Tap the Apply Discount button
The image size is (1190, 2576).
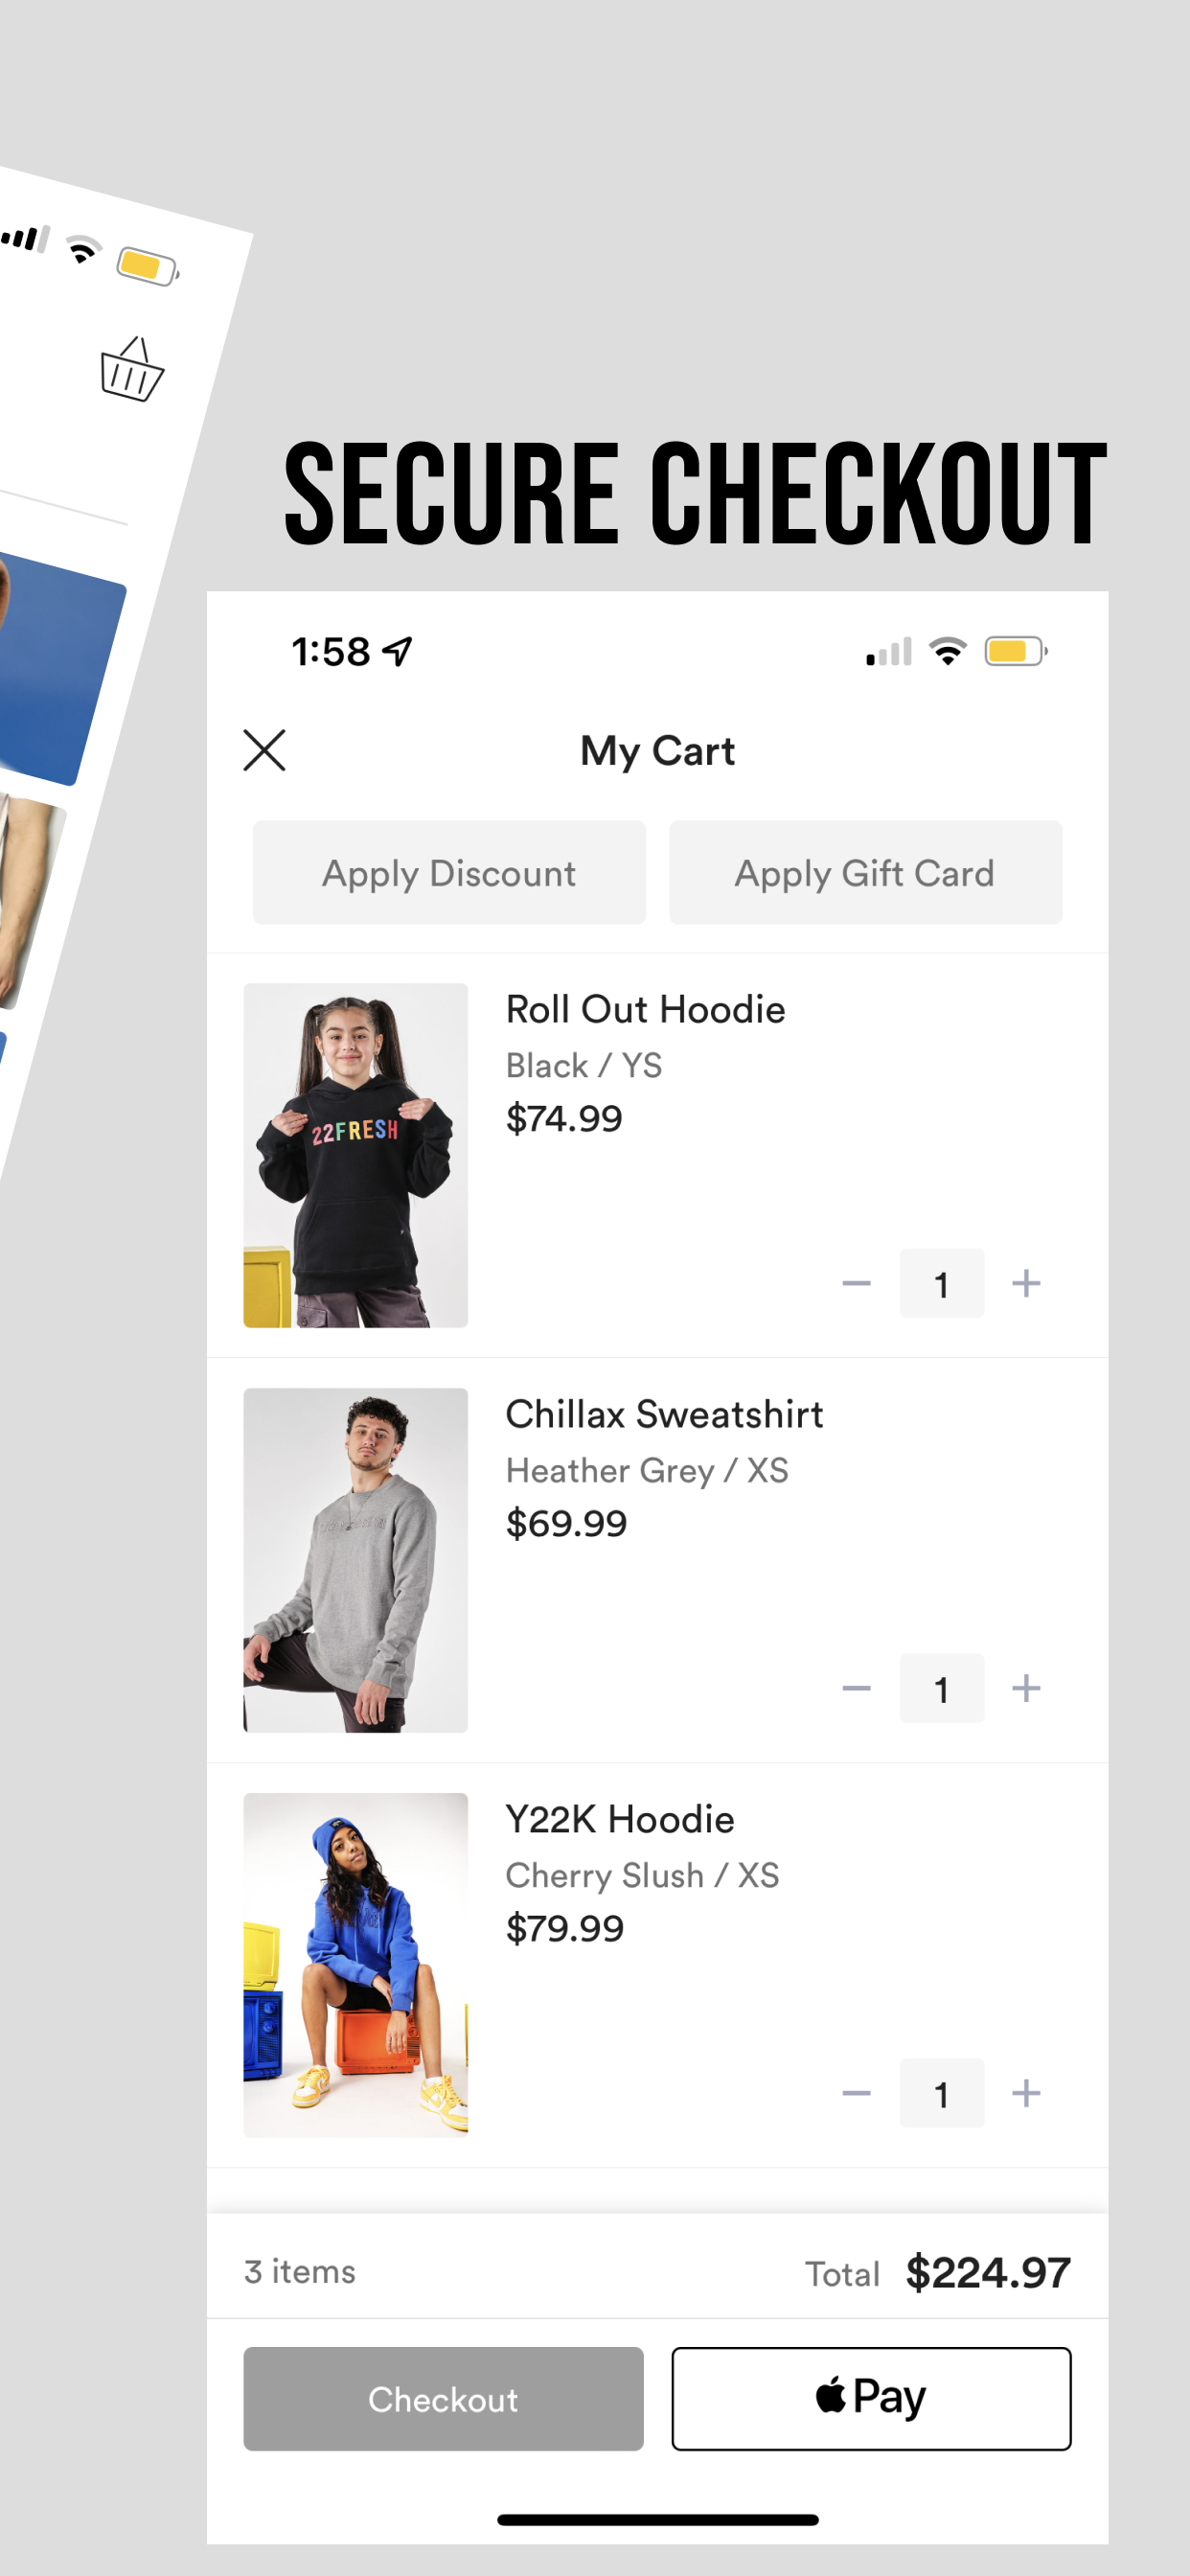click(449, 872)
